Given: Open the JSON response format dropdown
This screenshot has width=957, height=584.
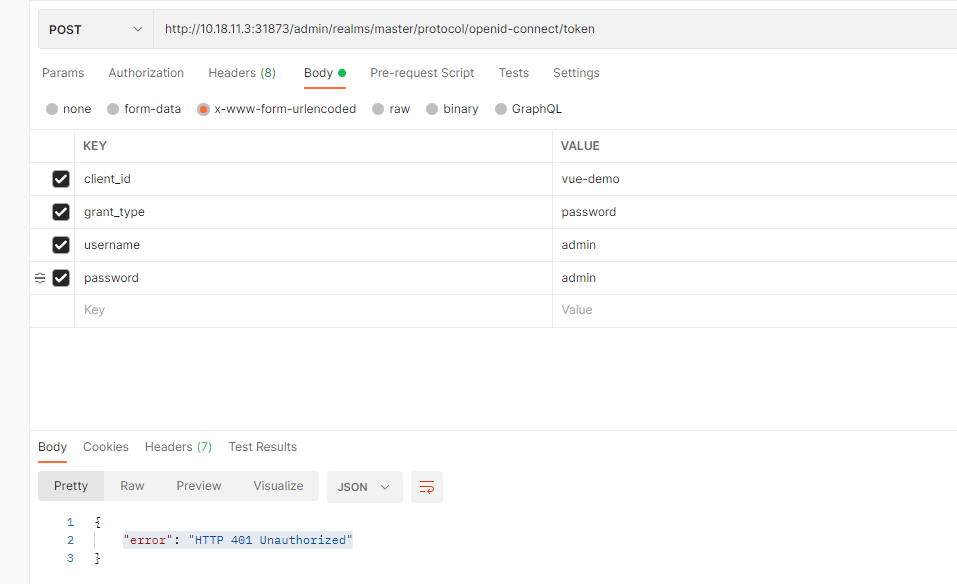Looking at the screenshot, I should (x=364, y=486).
